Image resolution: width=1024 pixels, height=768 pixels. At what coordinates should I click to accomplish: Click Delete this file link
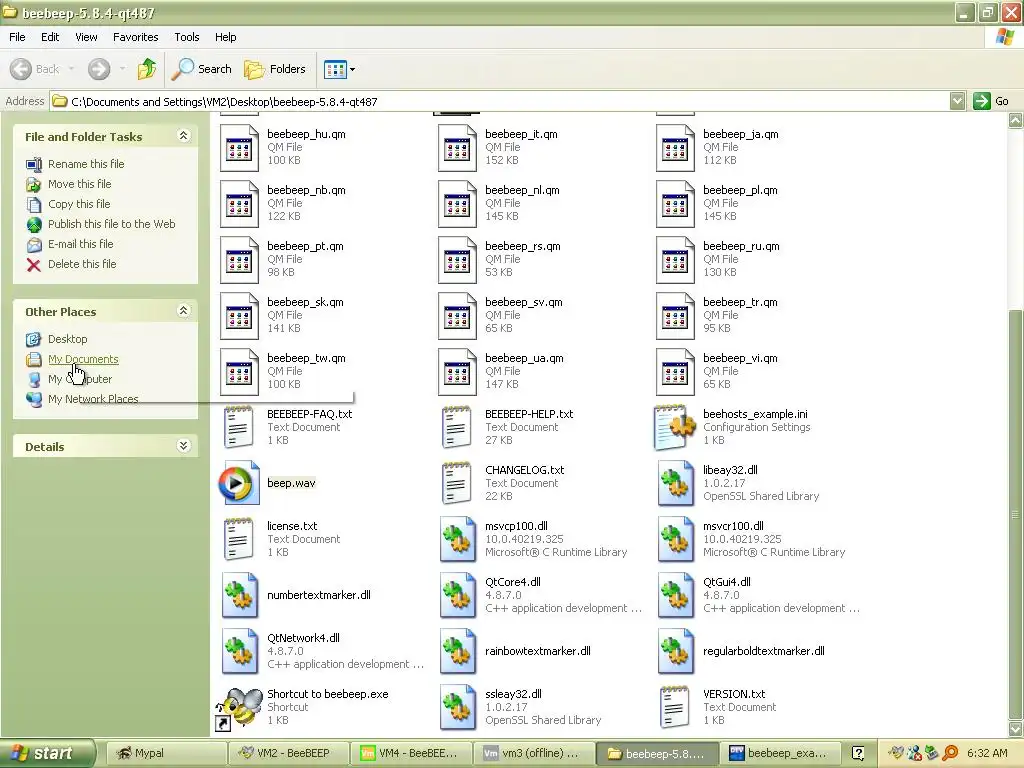82,264
